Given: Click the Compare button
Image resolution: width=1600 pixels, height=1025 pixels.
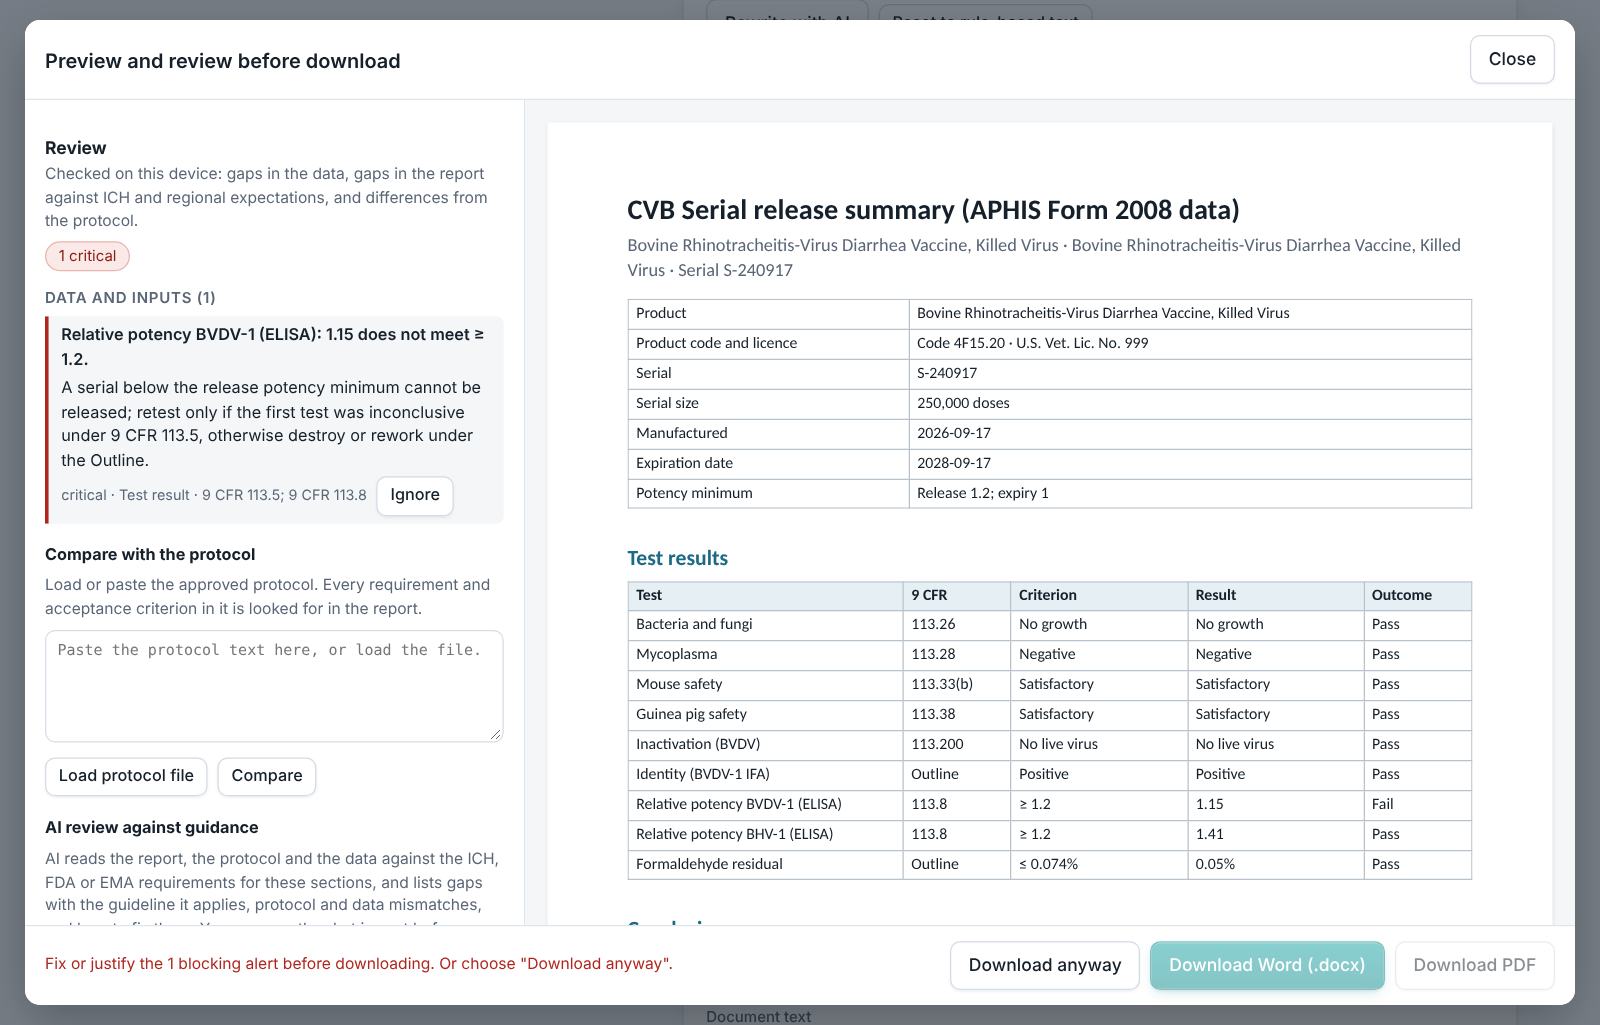Looking at the screenshot, I should click(267, 776).
